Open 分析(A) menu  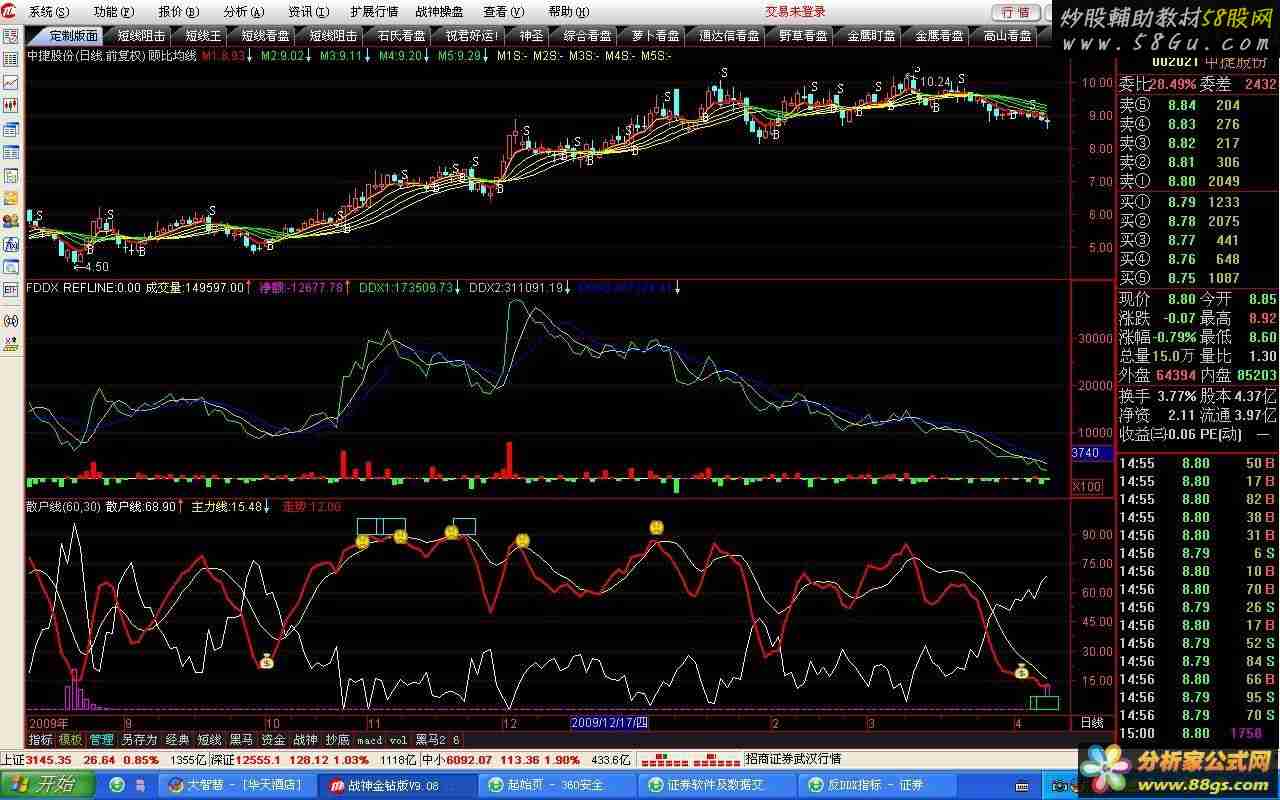[x=244, y=12]
